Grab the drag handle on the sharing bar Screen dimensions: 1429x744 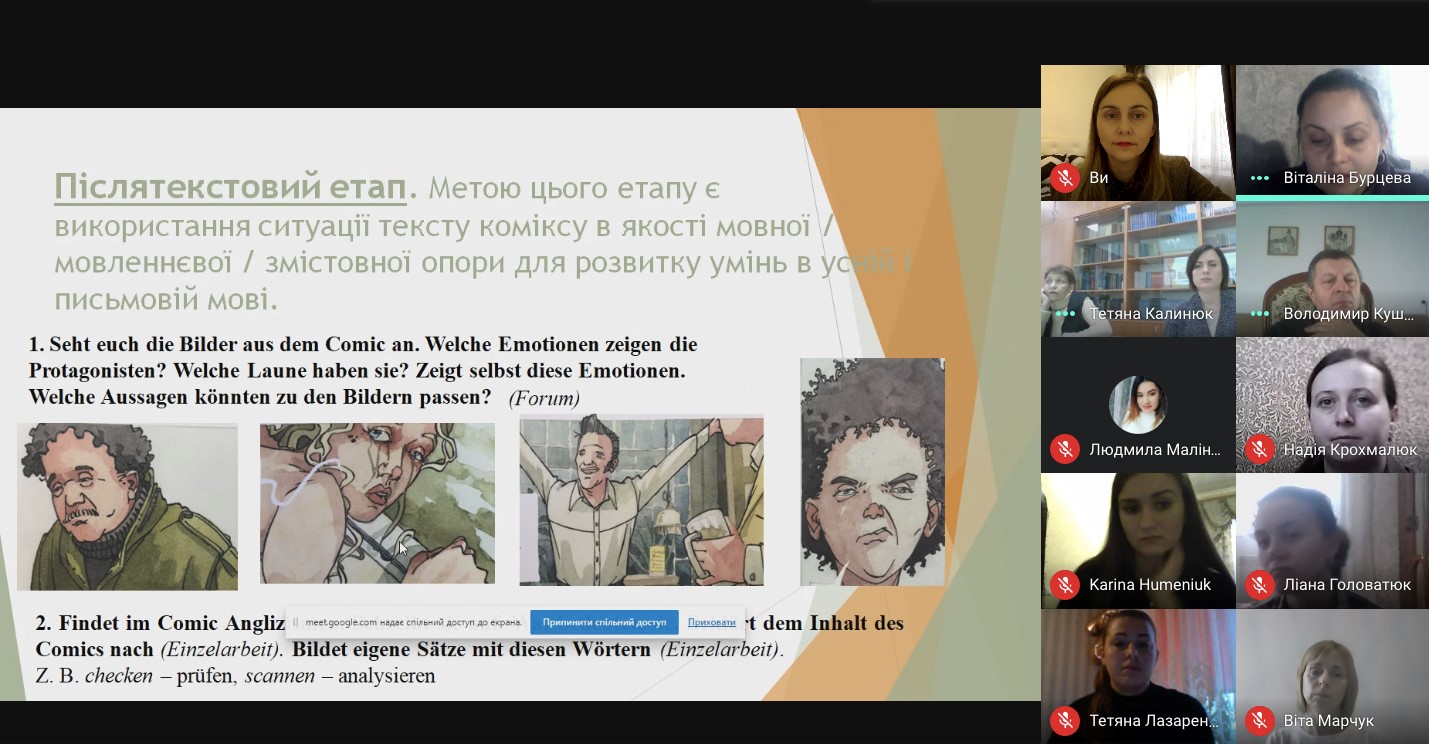pyautogui.click(x=295, y=622)
